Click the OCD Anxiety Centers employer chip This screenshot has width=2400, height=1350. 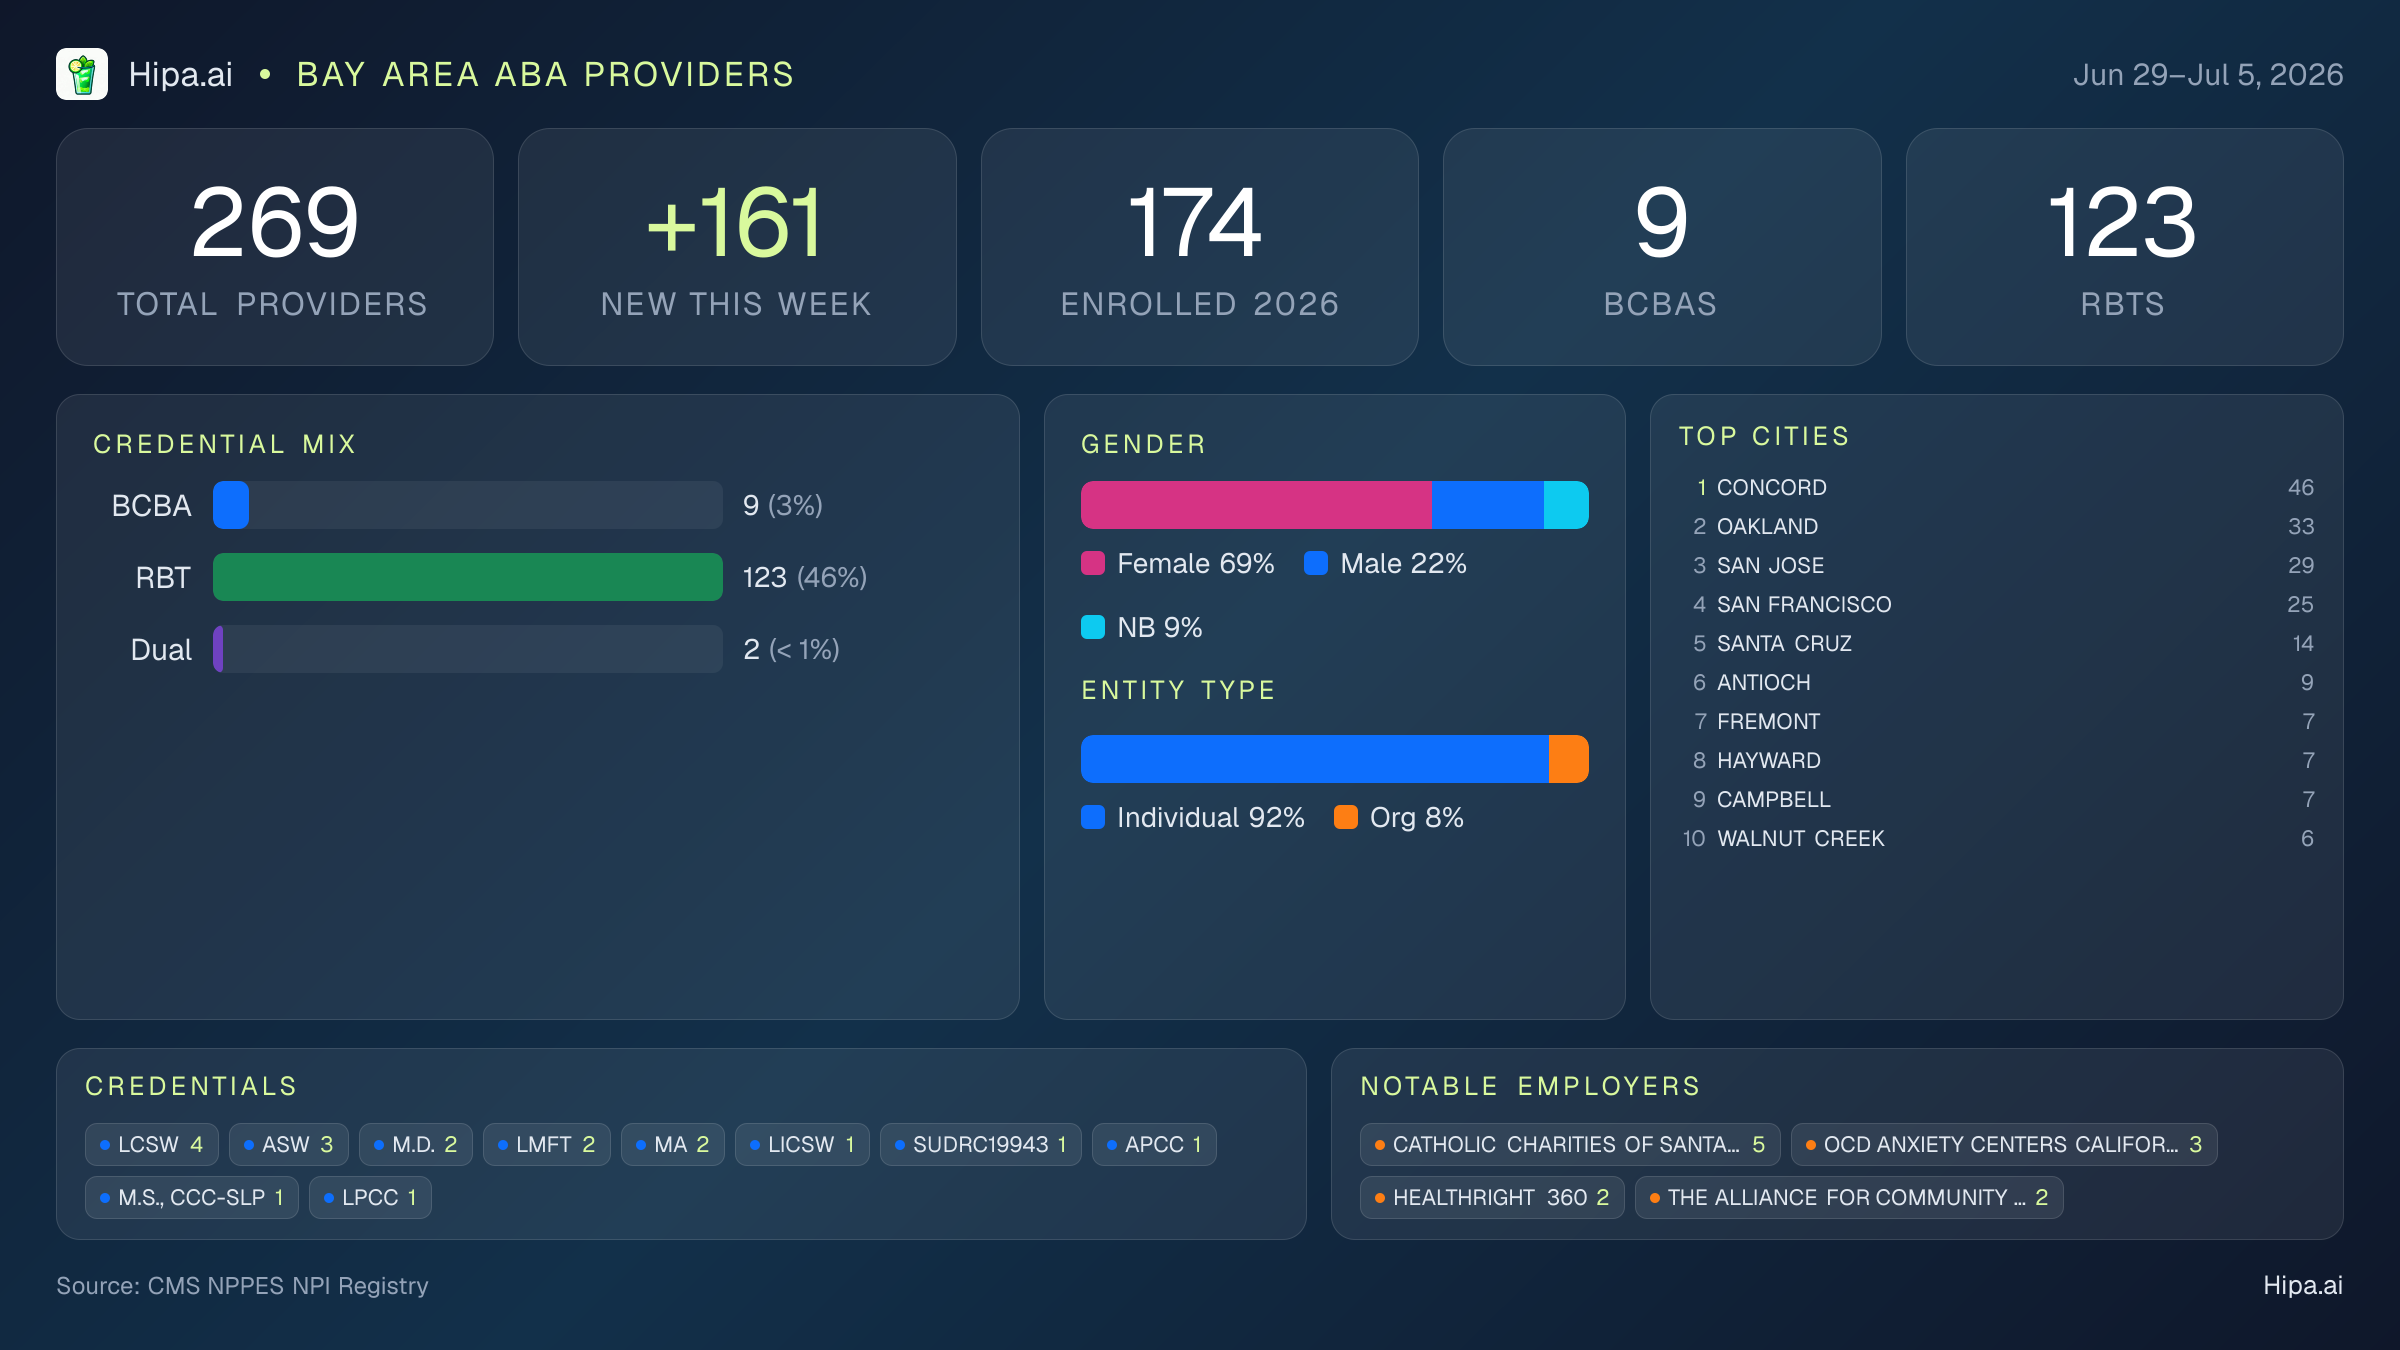(x=2004, y=1144)
